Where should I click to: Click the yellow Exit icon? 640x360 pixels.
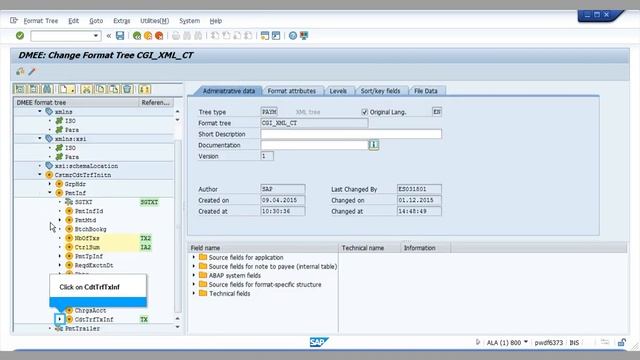148,36
